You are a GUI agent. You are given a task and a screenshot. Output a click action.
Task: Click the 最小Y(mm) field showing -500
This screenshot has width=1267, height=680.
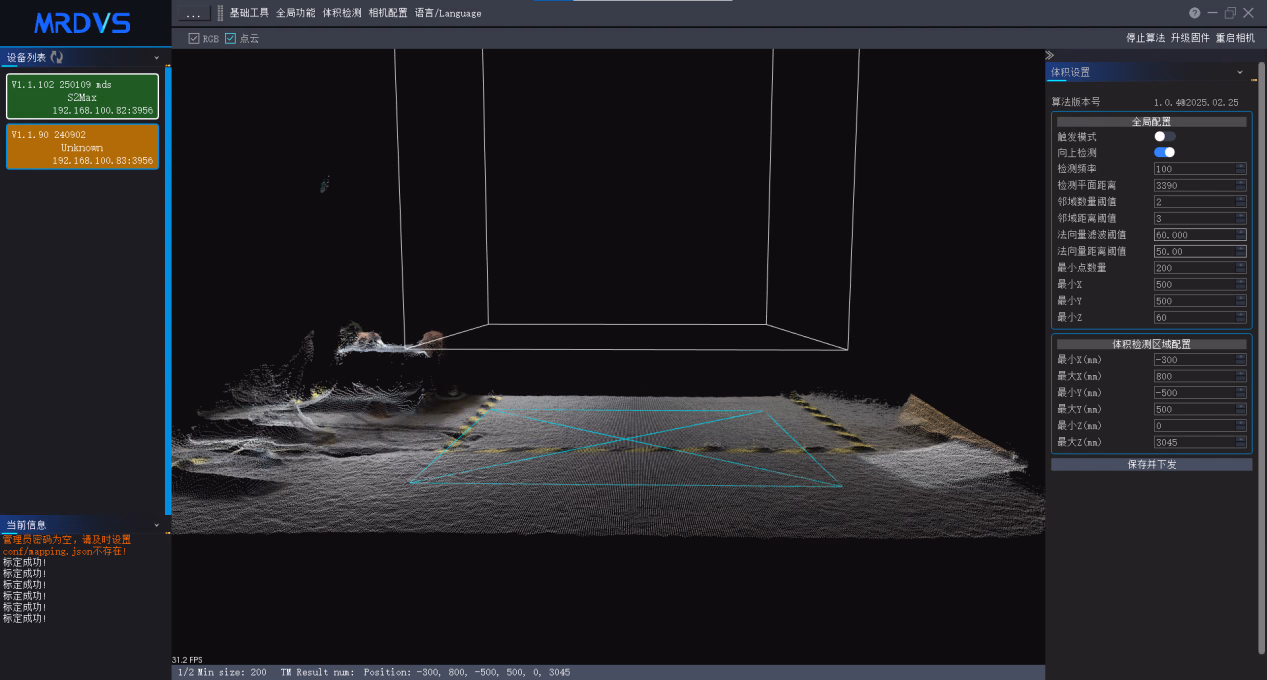click(x=1200, y=393)
